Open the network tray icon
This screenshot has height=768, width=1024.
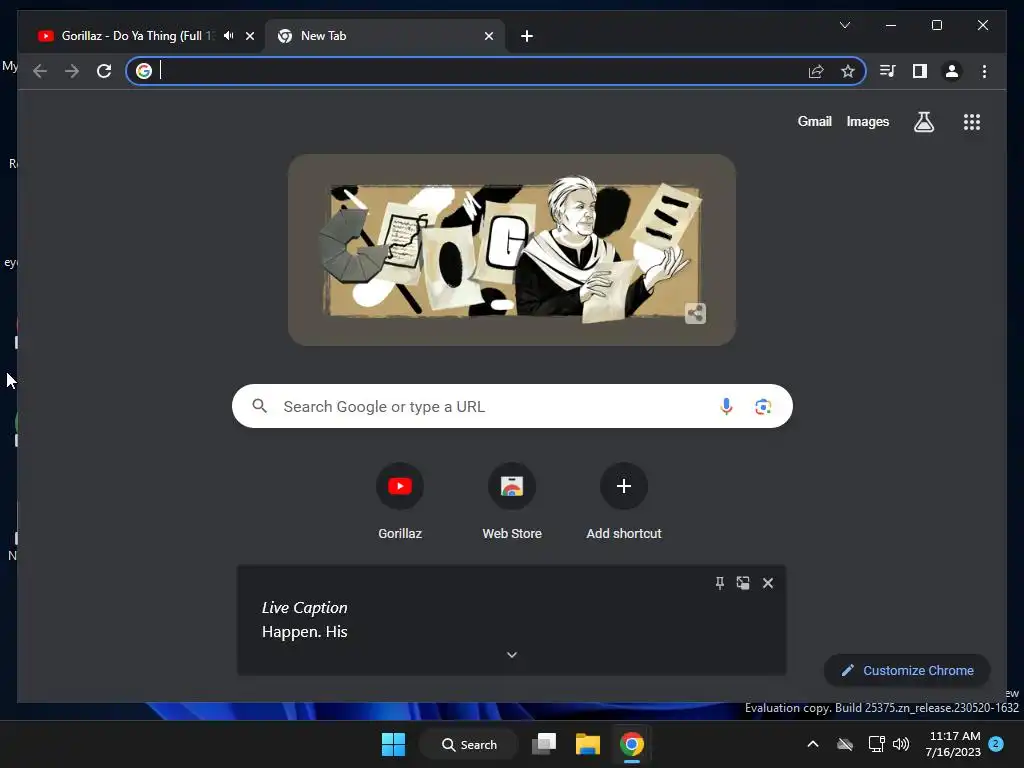[x=876, y=744]
